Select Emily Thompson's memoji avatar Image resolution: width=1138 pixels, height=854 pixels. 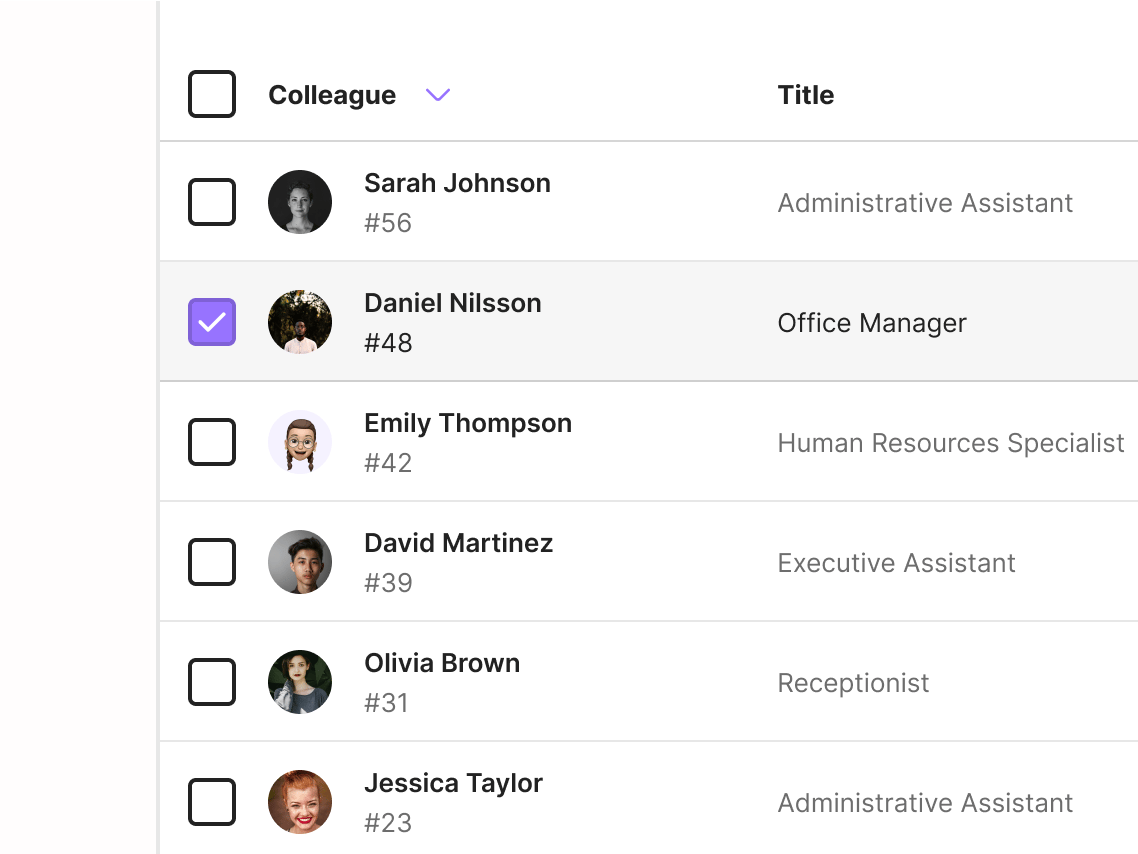299,441
